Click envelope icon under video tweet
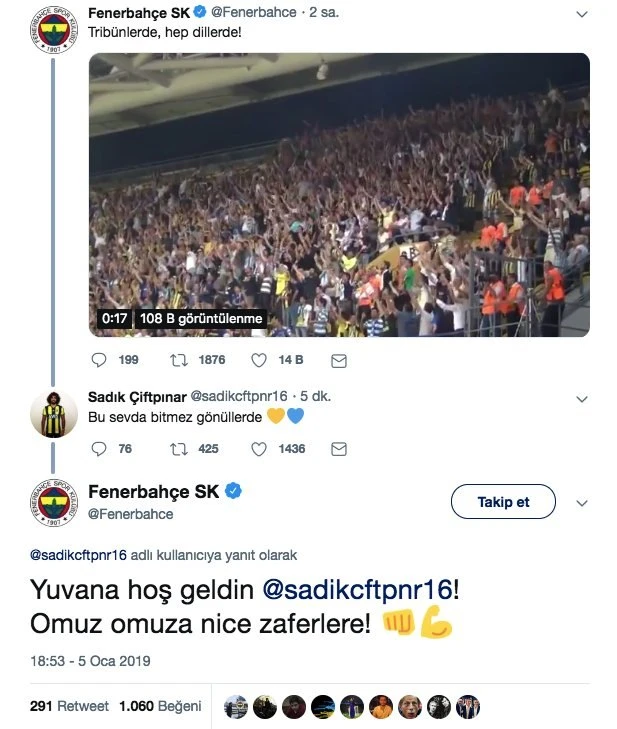Image resolution: width=617 pixels, height=729 pixels. [338, 360]
